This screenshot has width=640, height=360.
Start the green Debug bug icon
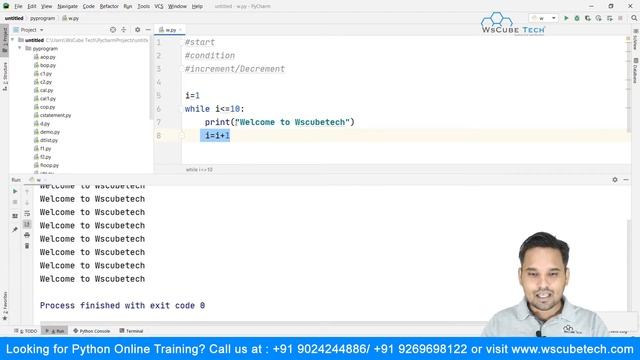pyautogui.click(x=577, y=18)
